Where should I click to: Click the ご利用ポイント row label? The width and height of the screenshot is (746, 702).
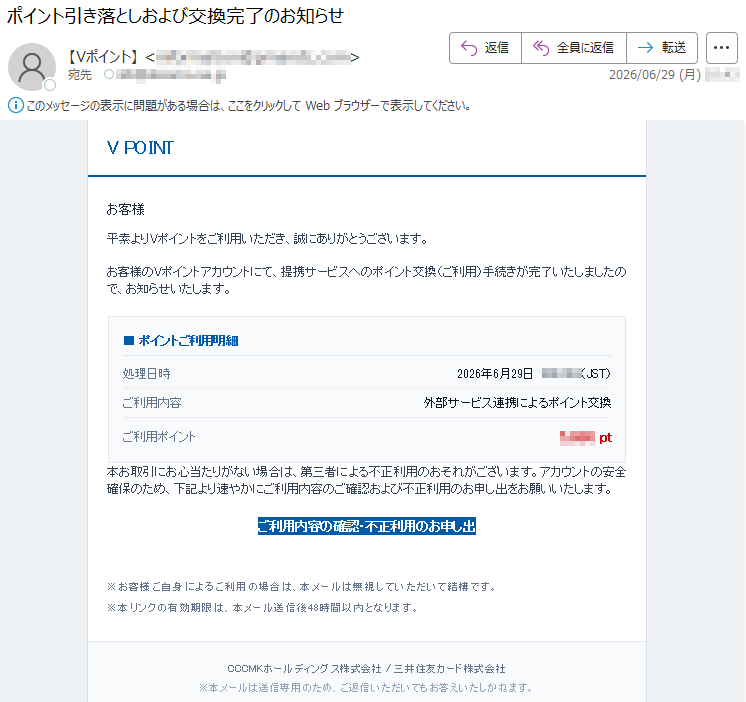[159, 437]
